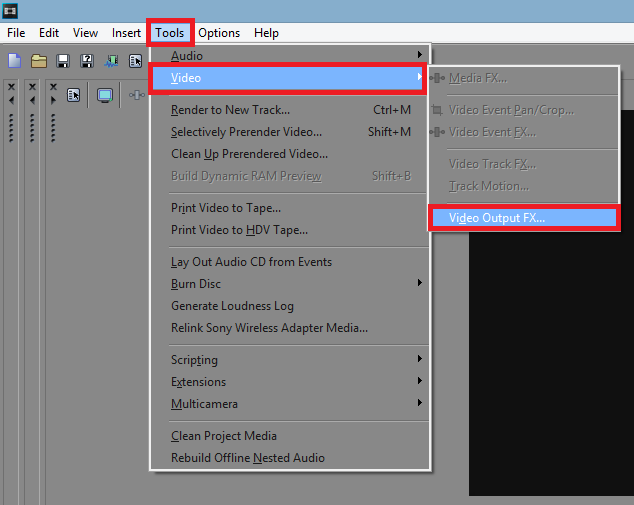Close the leftmost docked panel with X
The height and width of the screenshot is (505, 634).
click(11, 87)
